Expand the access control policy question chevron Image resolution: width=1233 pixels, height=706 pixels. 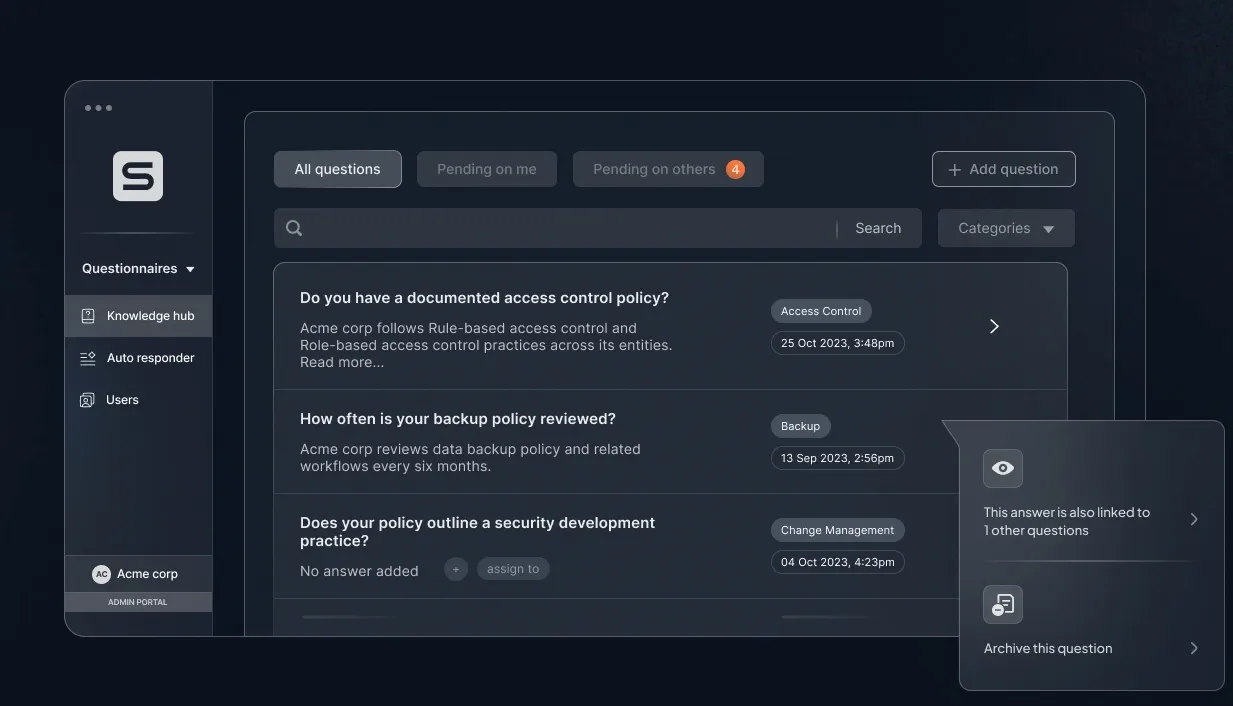994,326
